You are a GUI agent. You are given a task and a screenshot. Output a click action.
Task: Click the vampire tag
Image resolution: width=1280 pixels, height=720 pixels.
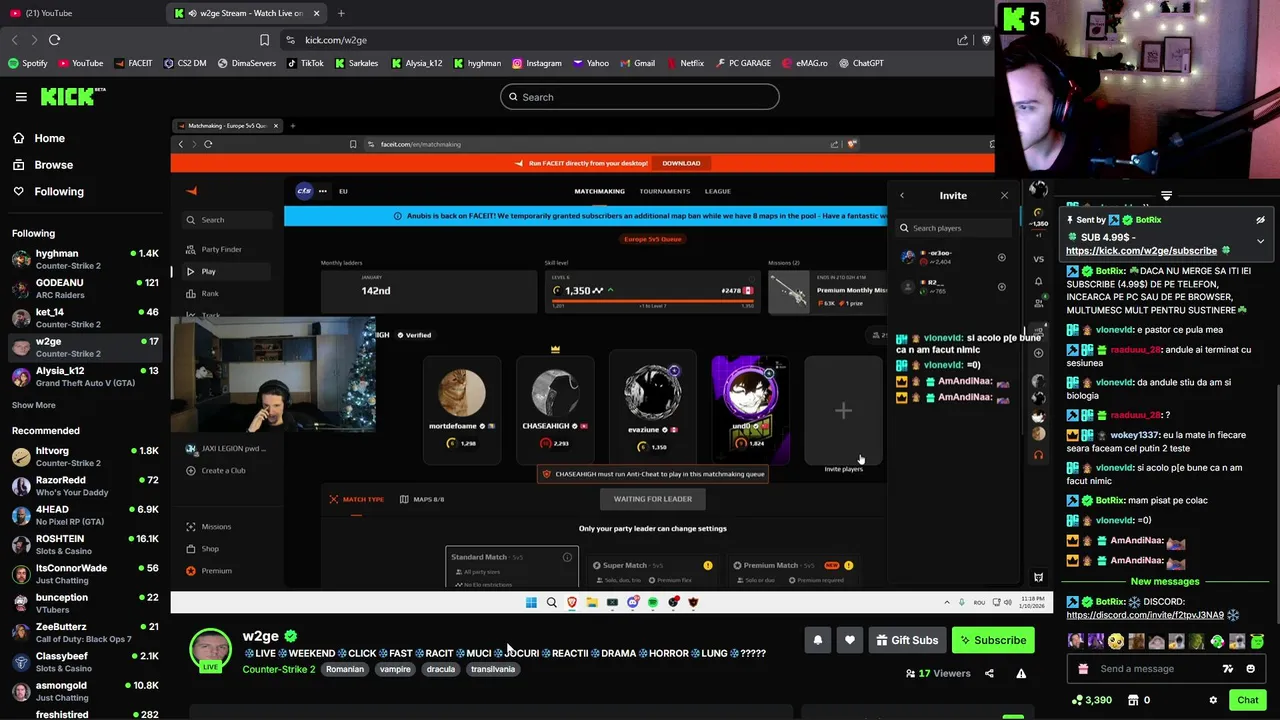point(395,669)
